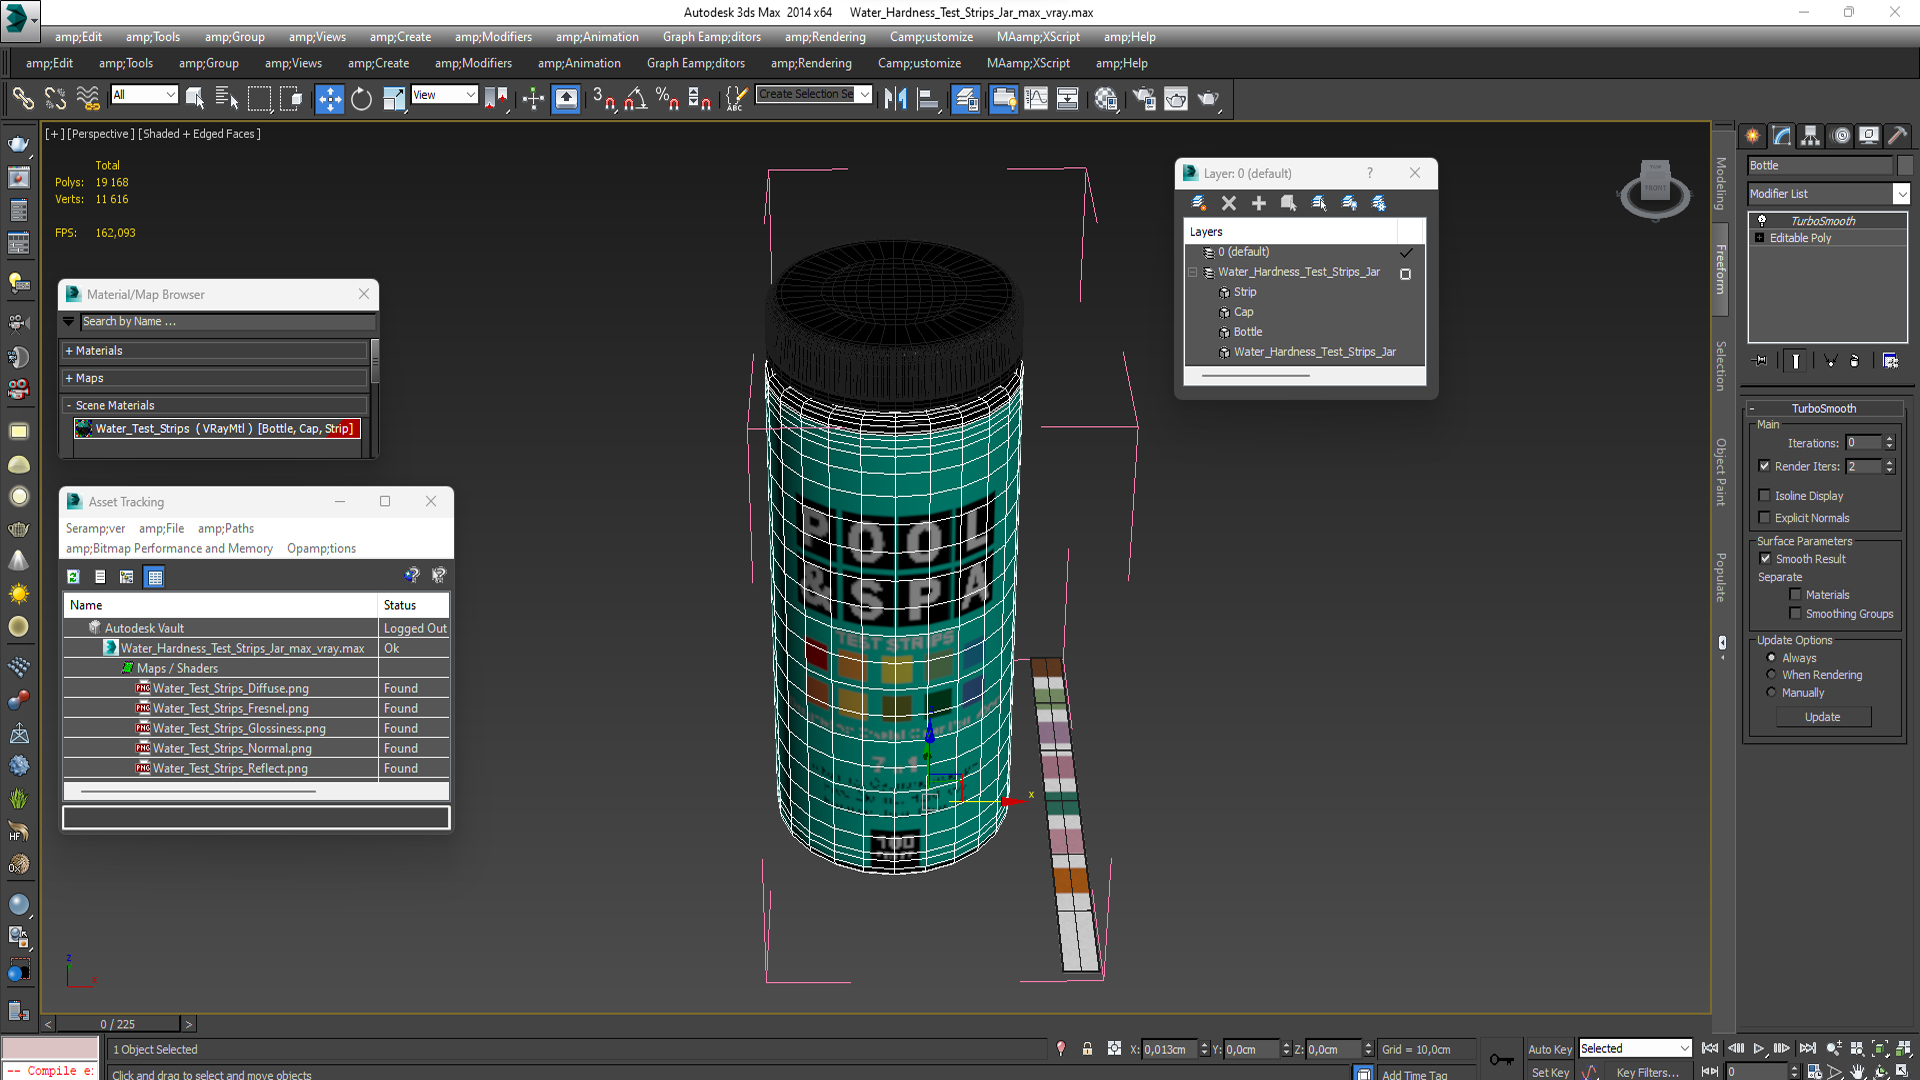Screen dimensions: 1920x1080
Task: Select the Manually update option
Action: click(1772, 693)
